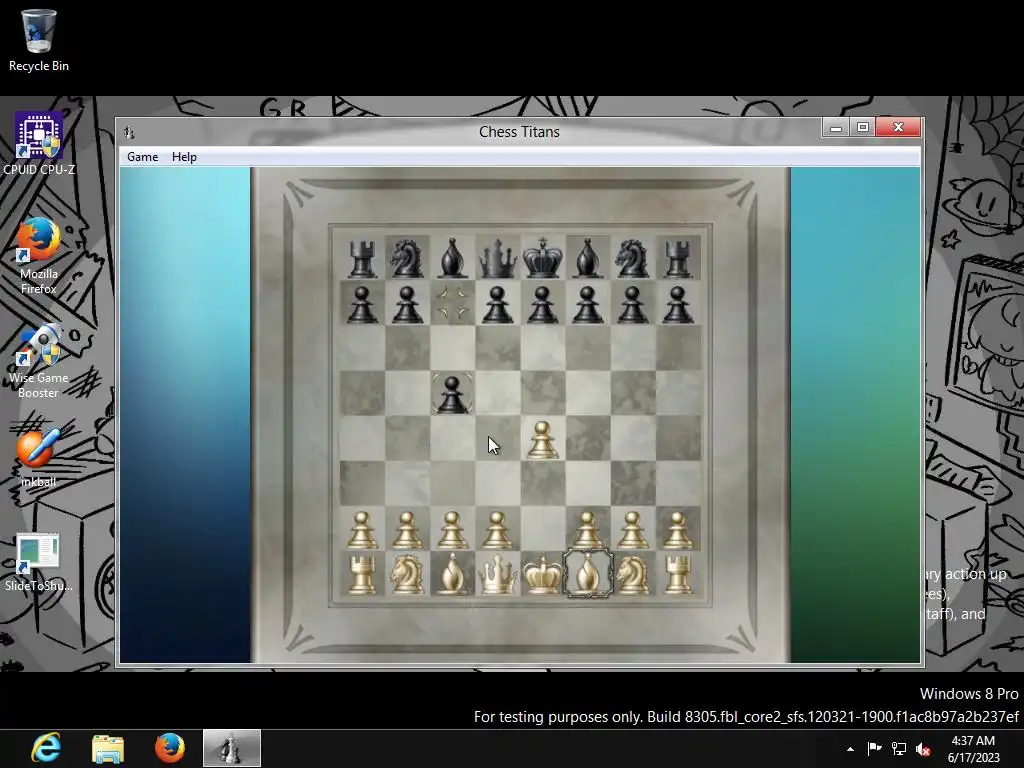
Task: Select the black pawn on a7
Action: [362, 304]
